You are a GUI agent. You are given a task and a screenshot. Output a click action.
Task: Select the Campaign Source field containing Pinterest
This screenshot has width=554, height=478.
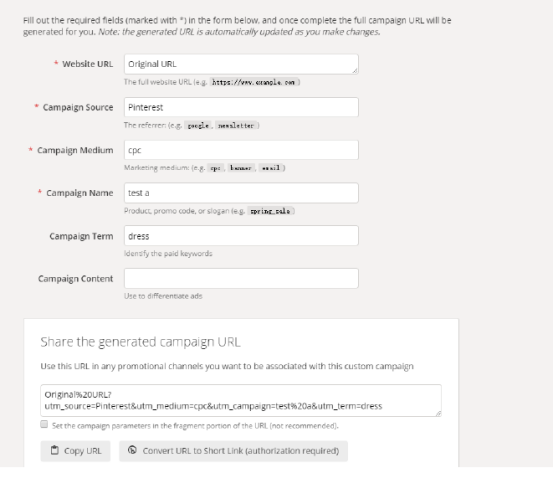pos(241,107)
